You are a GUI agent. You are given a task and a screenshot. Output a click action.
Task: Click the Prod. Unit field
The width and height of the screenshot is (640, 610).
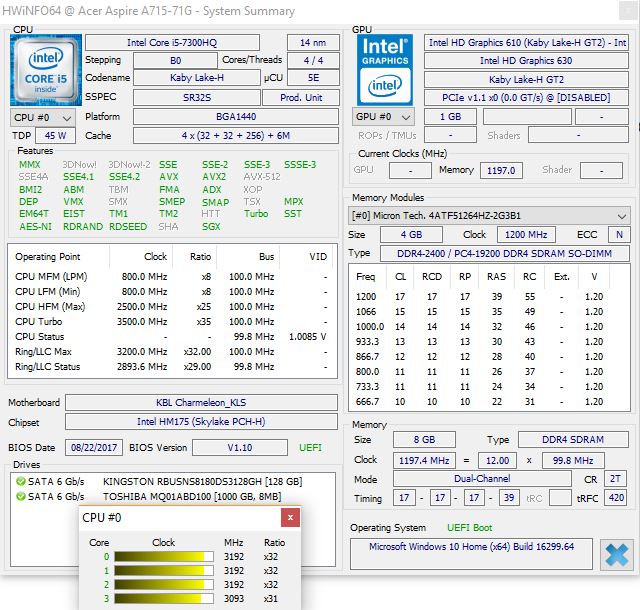pyautogui.click(x=301, y=98)
